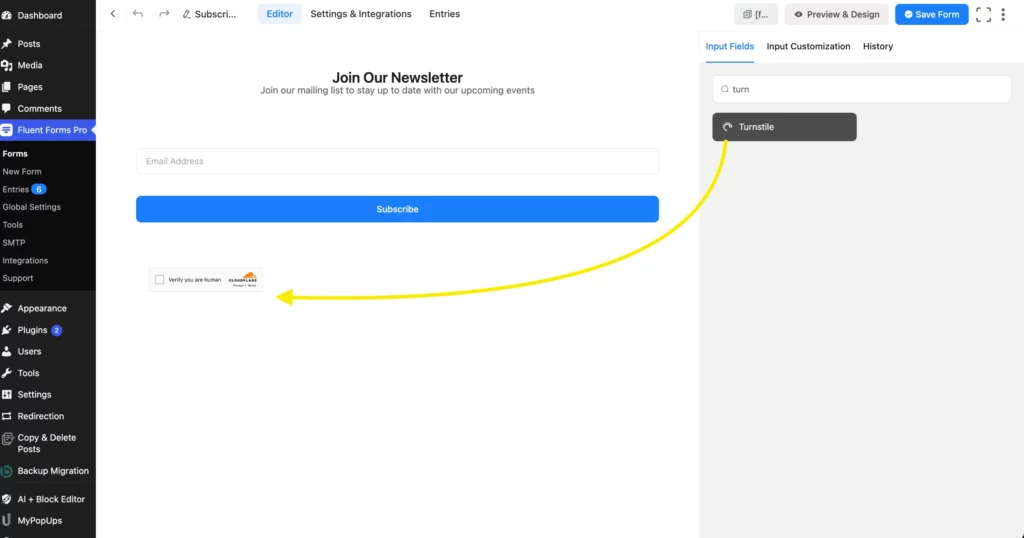Open the History tab

click(x=878, y=46)
